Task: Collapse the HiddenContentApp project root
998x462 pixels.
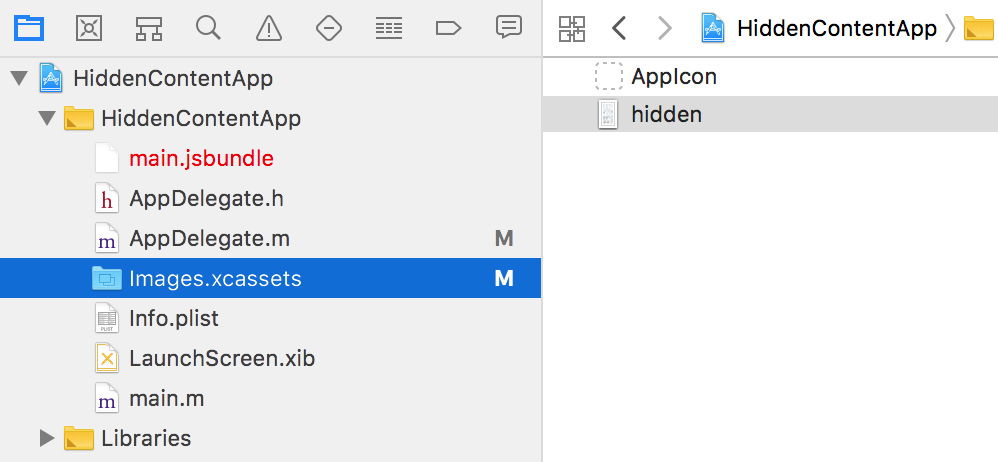Action: (18, 78)
